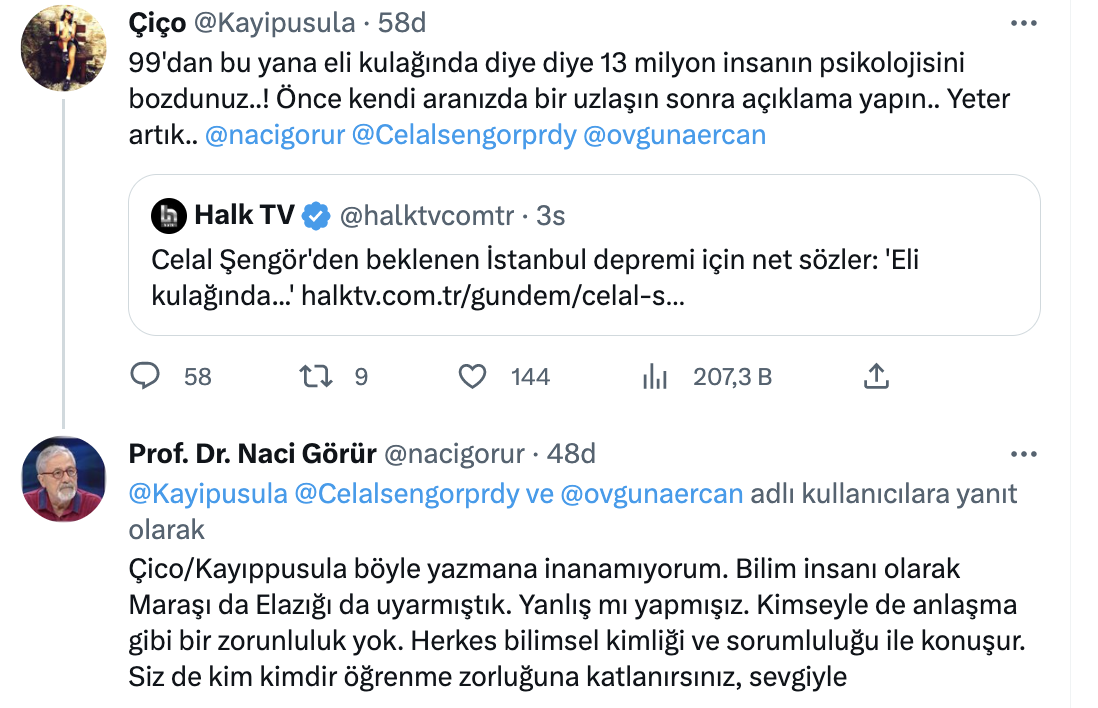Image resolution: width=1098 pixels, height=708 pixels.
Task: Click the @Celalsengorprdy mention in Çiço's tweet
Action: [x=464, y=135]
